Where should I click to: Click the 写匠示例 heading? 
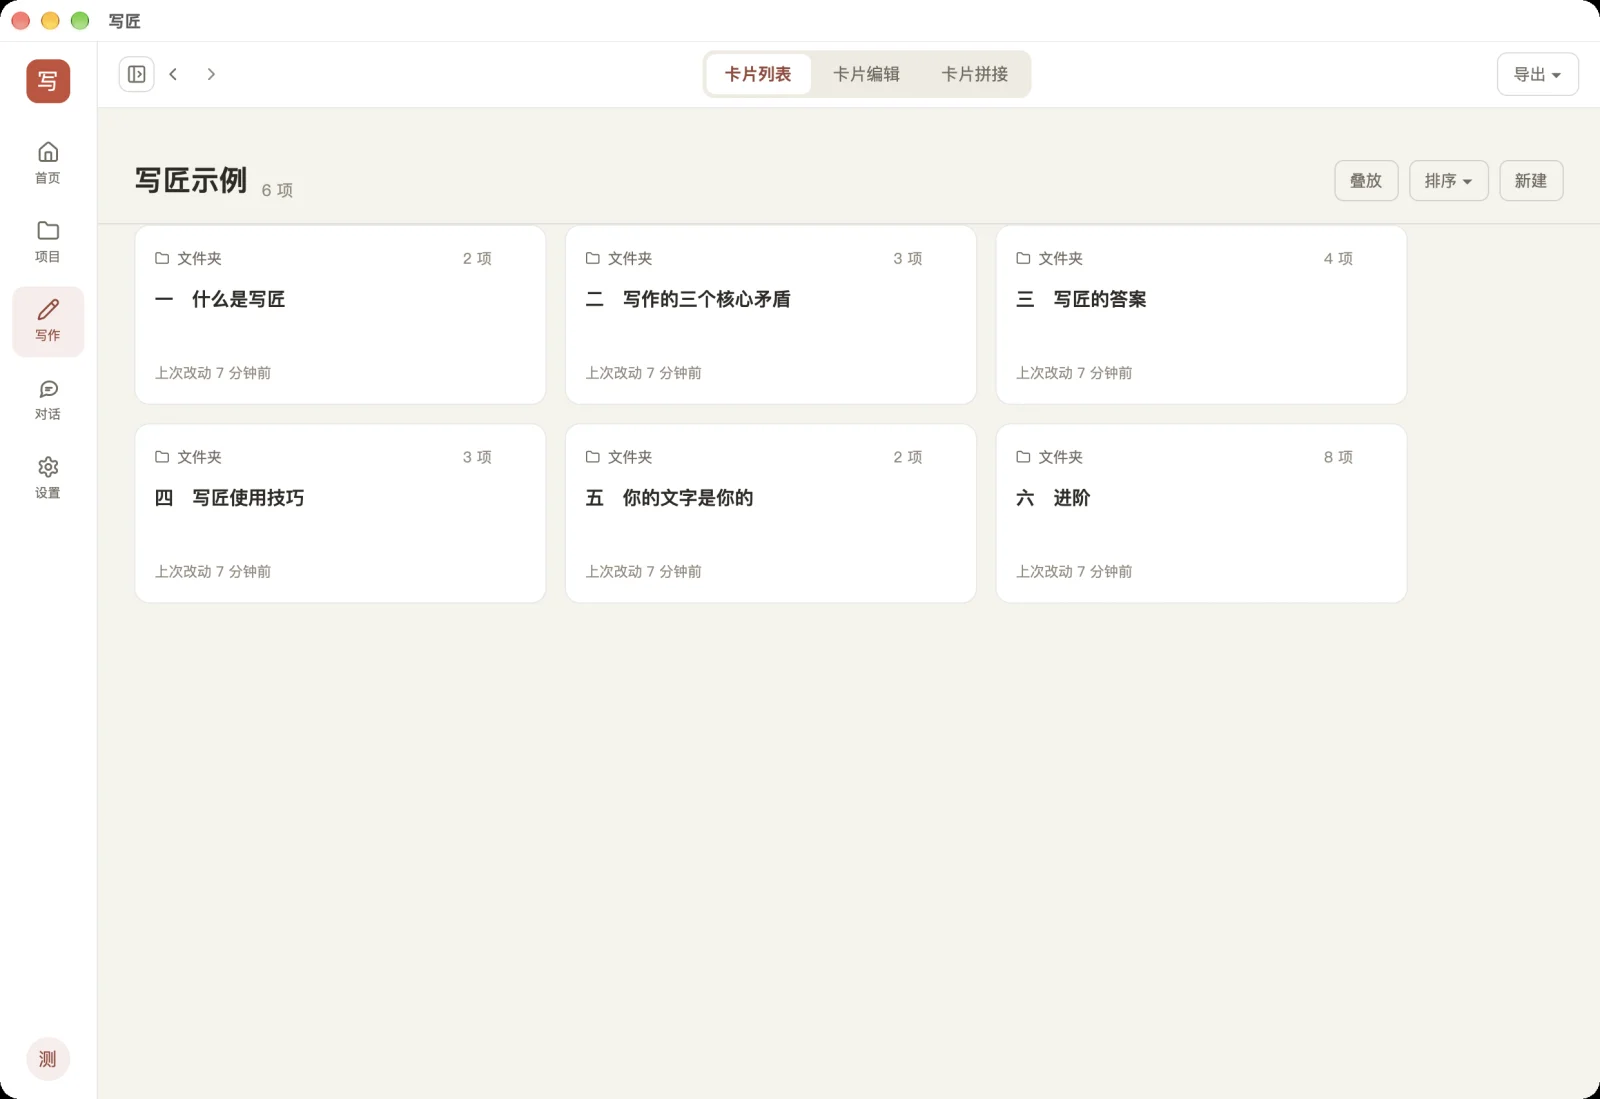coord(191,180)
